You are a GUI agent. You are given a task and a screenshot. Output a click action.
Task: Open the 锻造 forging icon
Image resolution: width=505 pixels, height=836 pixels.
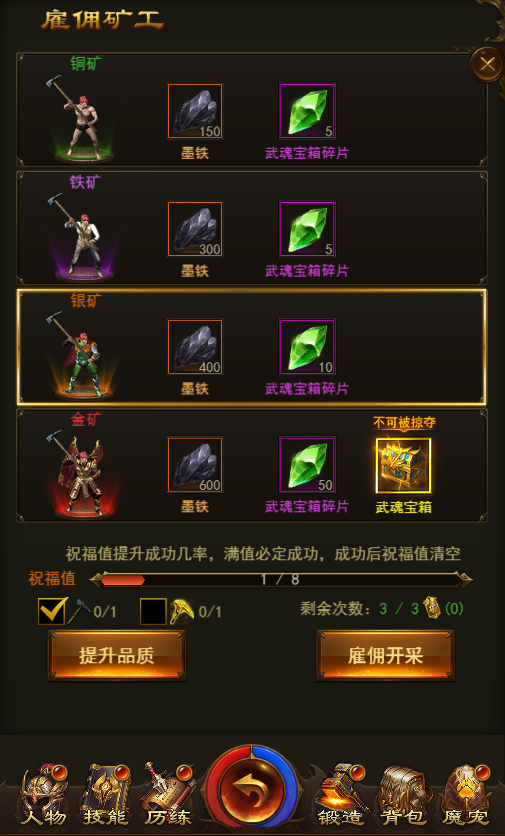coord(340,795)
